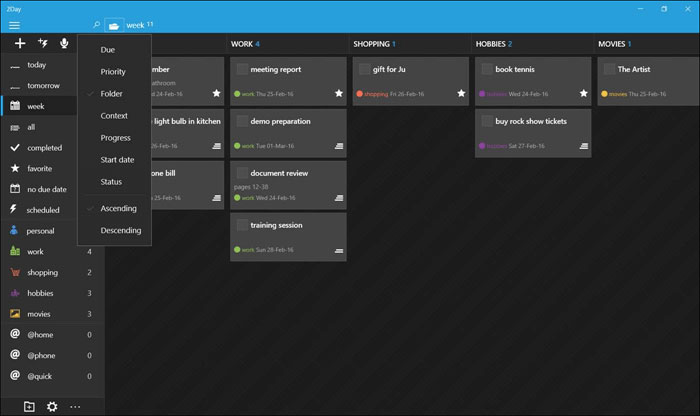Click the add folder icon at bottom
The image size is (700, 416).
29,406
